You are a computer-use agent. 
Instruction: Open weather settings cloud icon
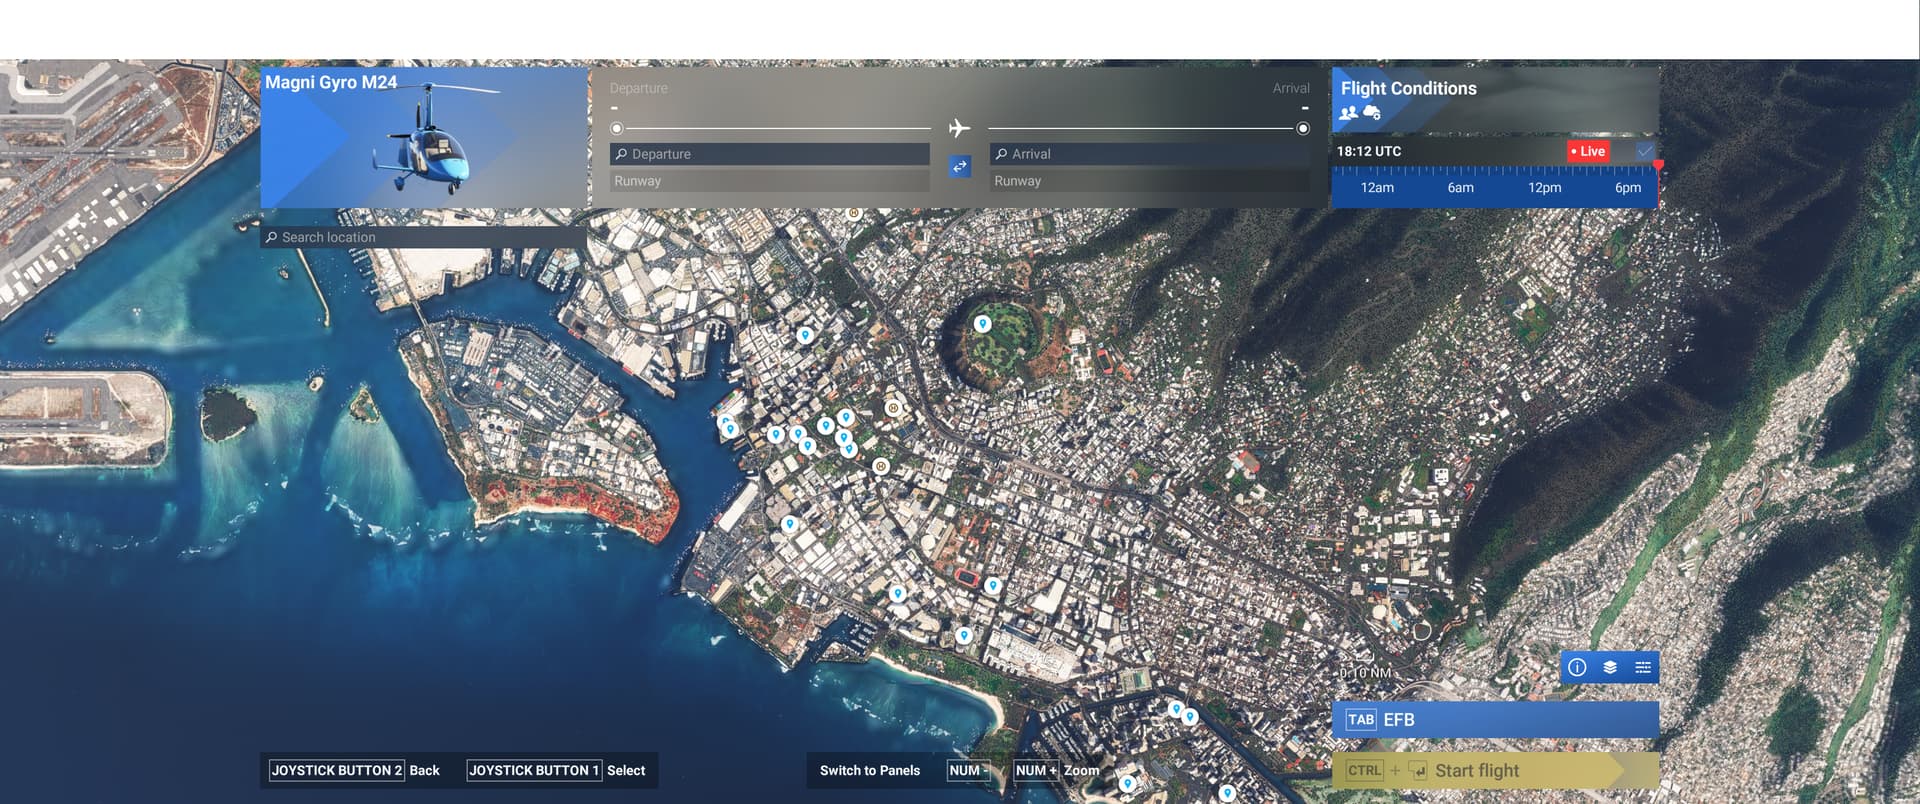(1372, 114)
